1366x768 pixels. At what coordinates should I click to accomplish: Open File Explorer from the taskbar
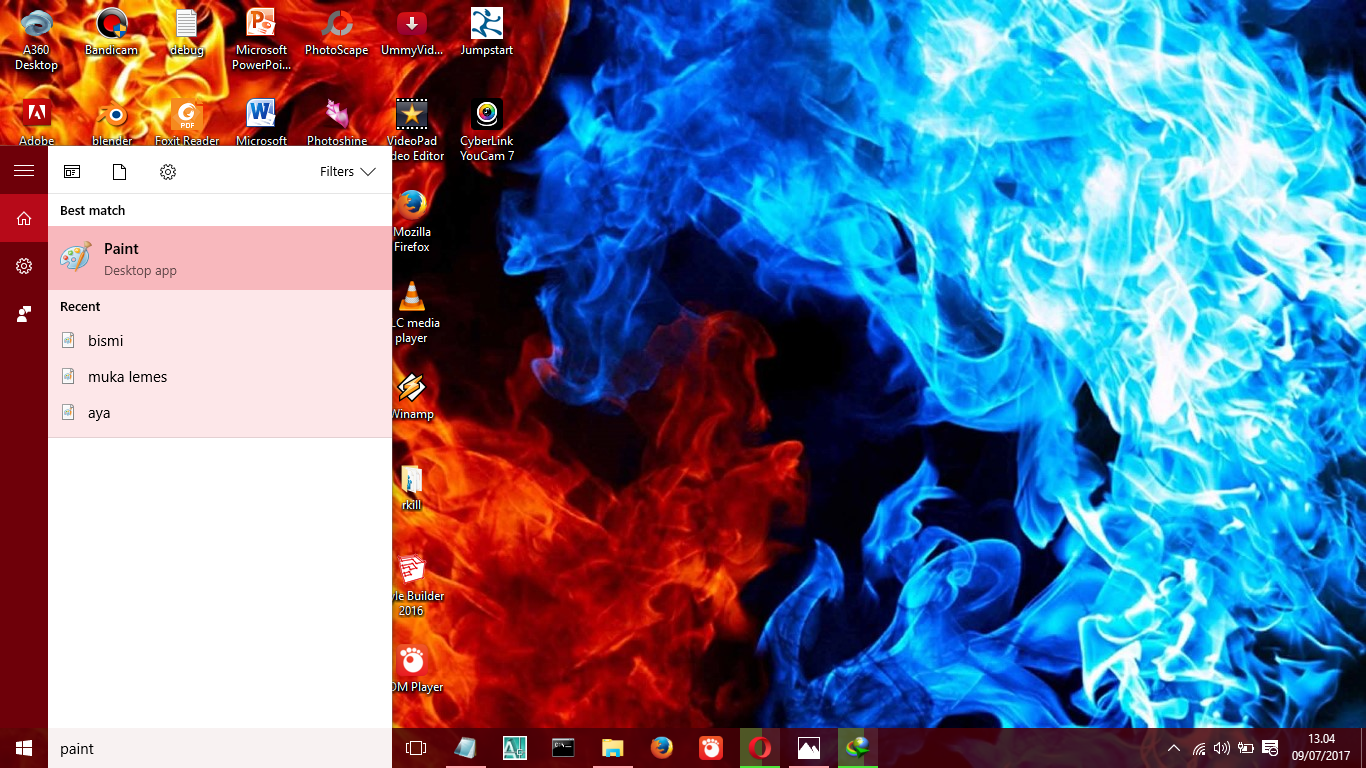[612, 748]
